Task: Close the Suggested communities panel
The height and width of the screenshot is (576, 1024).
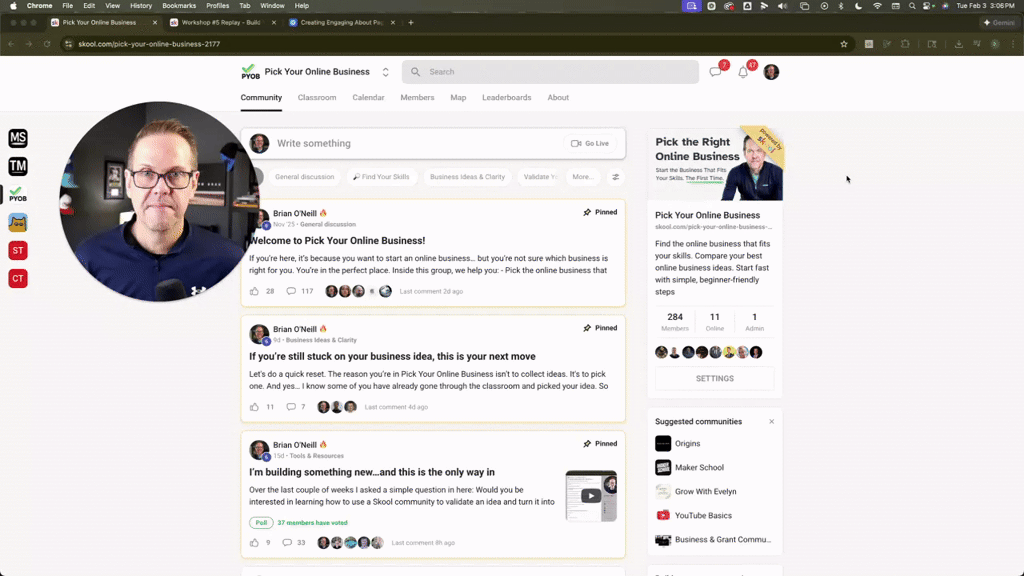Action: pos(771,421)
